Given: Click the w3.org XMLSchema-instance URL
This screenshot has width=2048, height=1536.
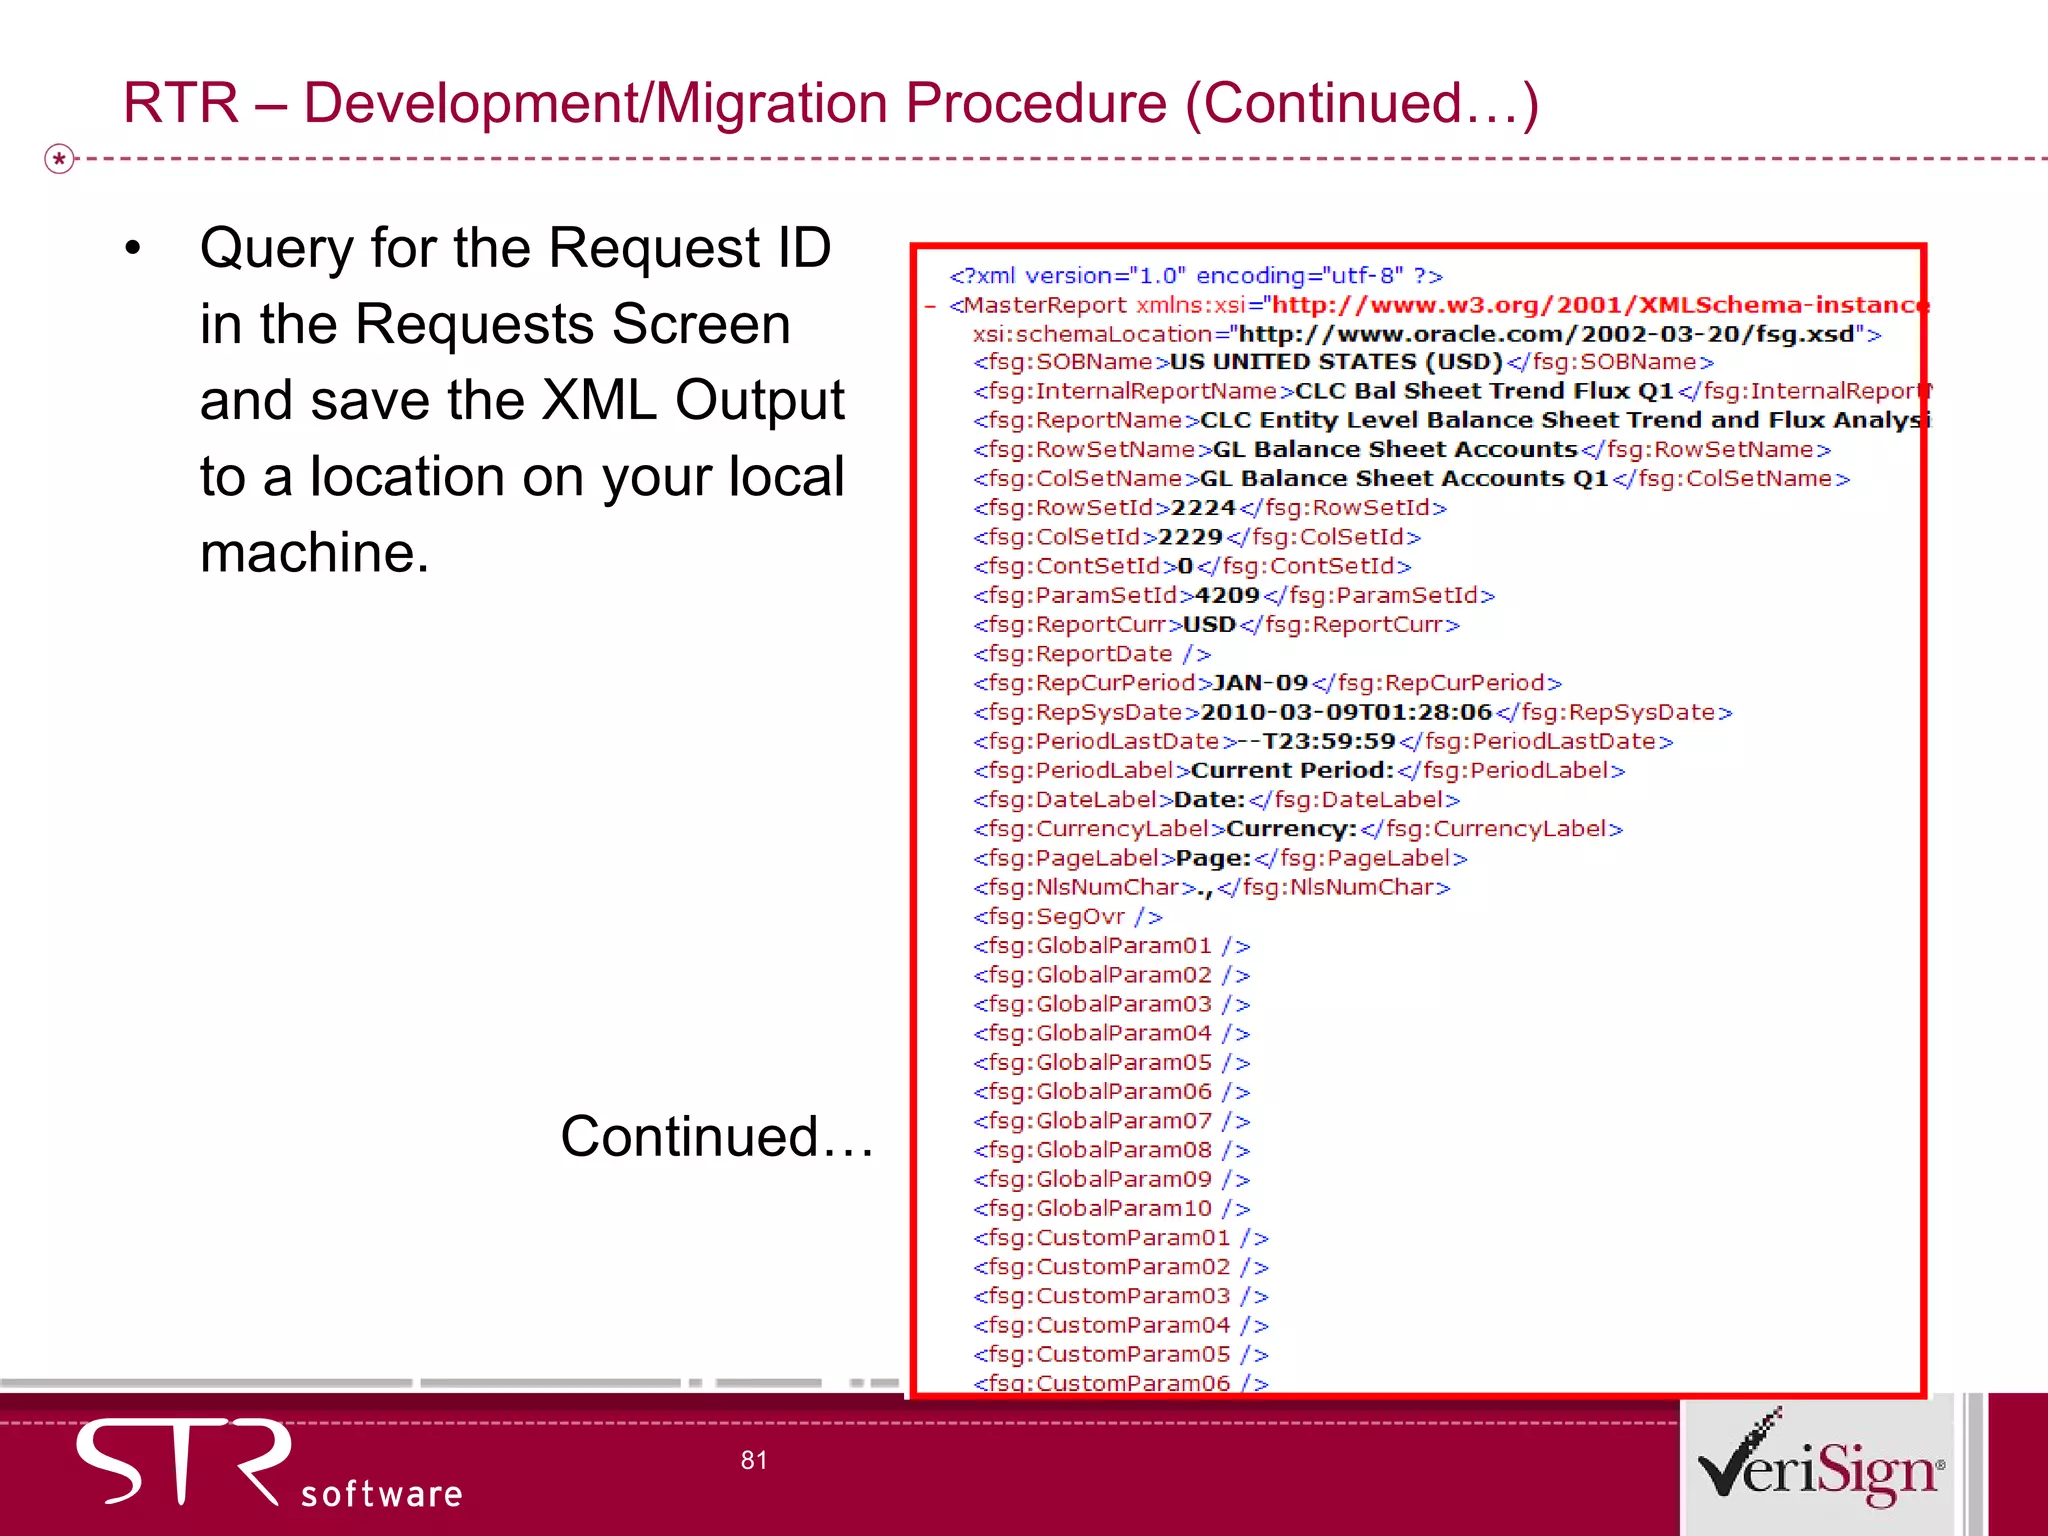Looking at the screenshot, I should pos(1598,305).
